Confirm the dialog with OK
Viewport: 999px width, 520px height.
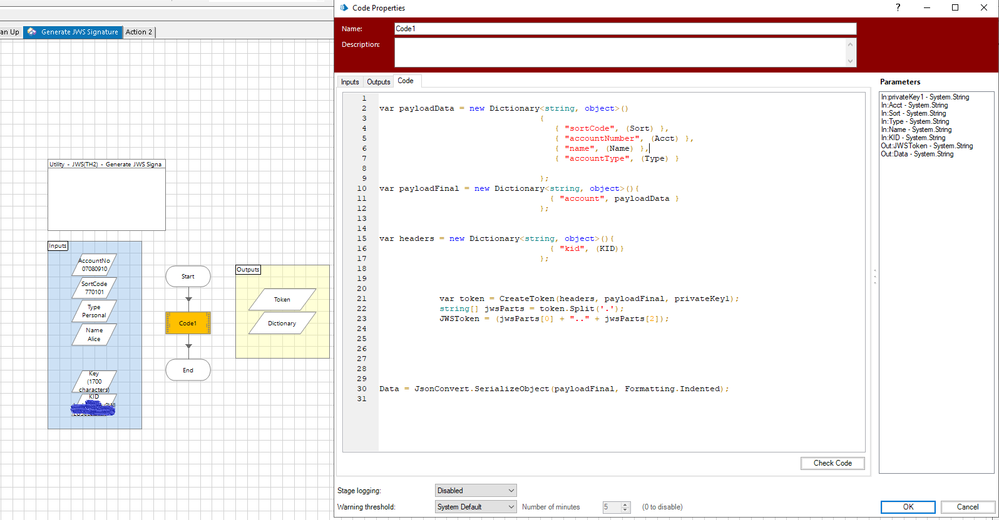click(908, 507)
